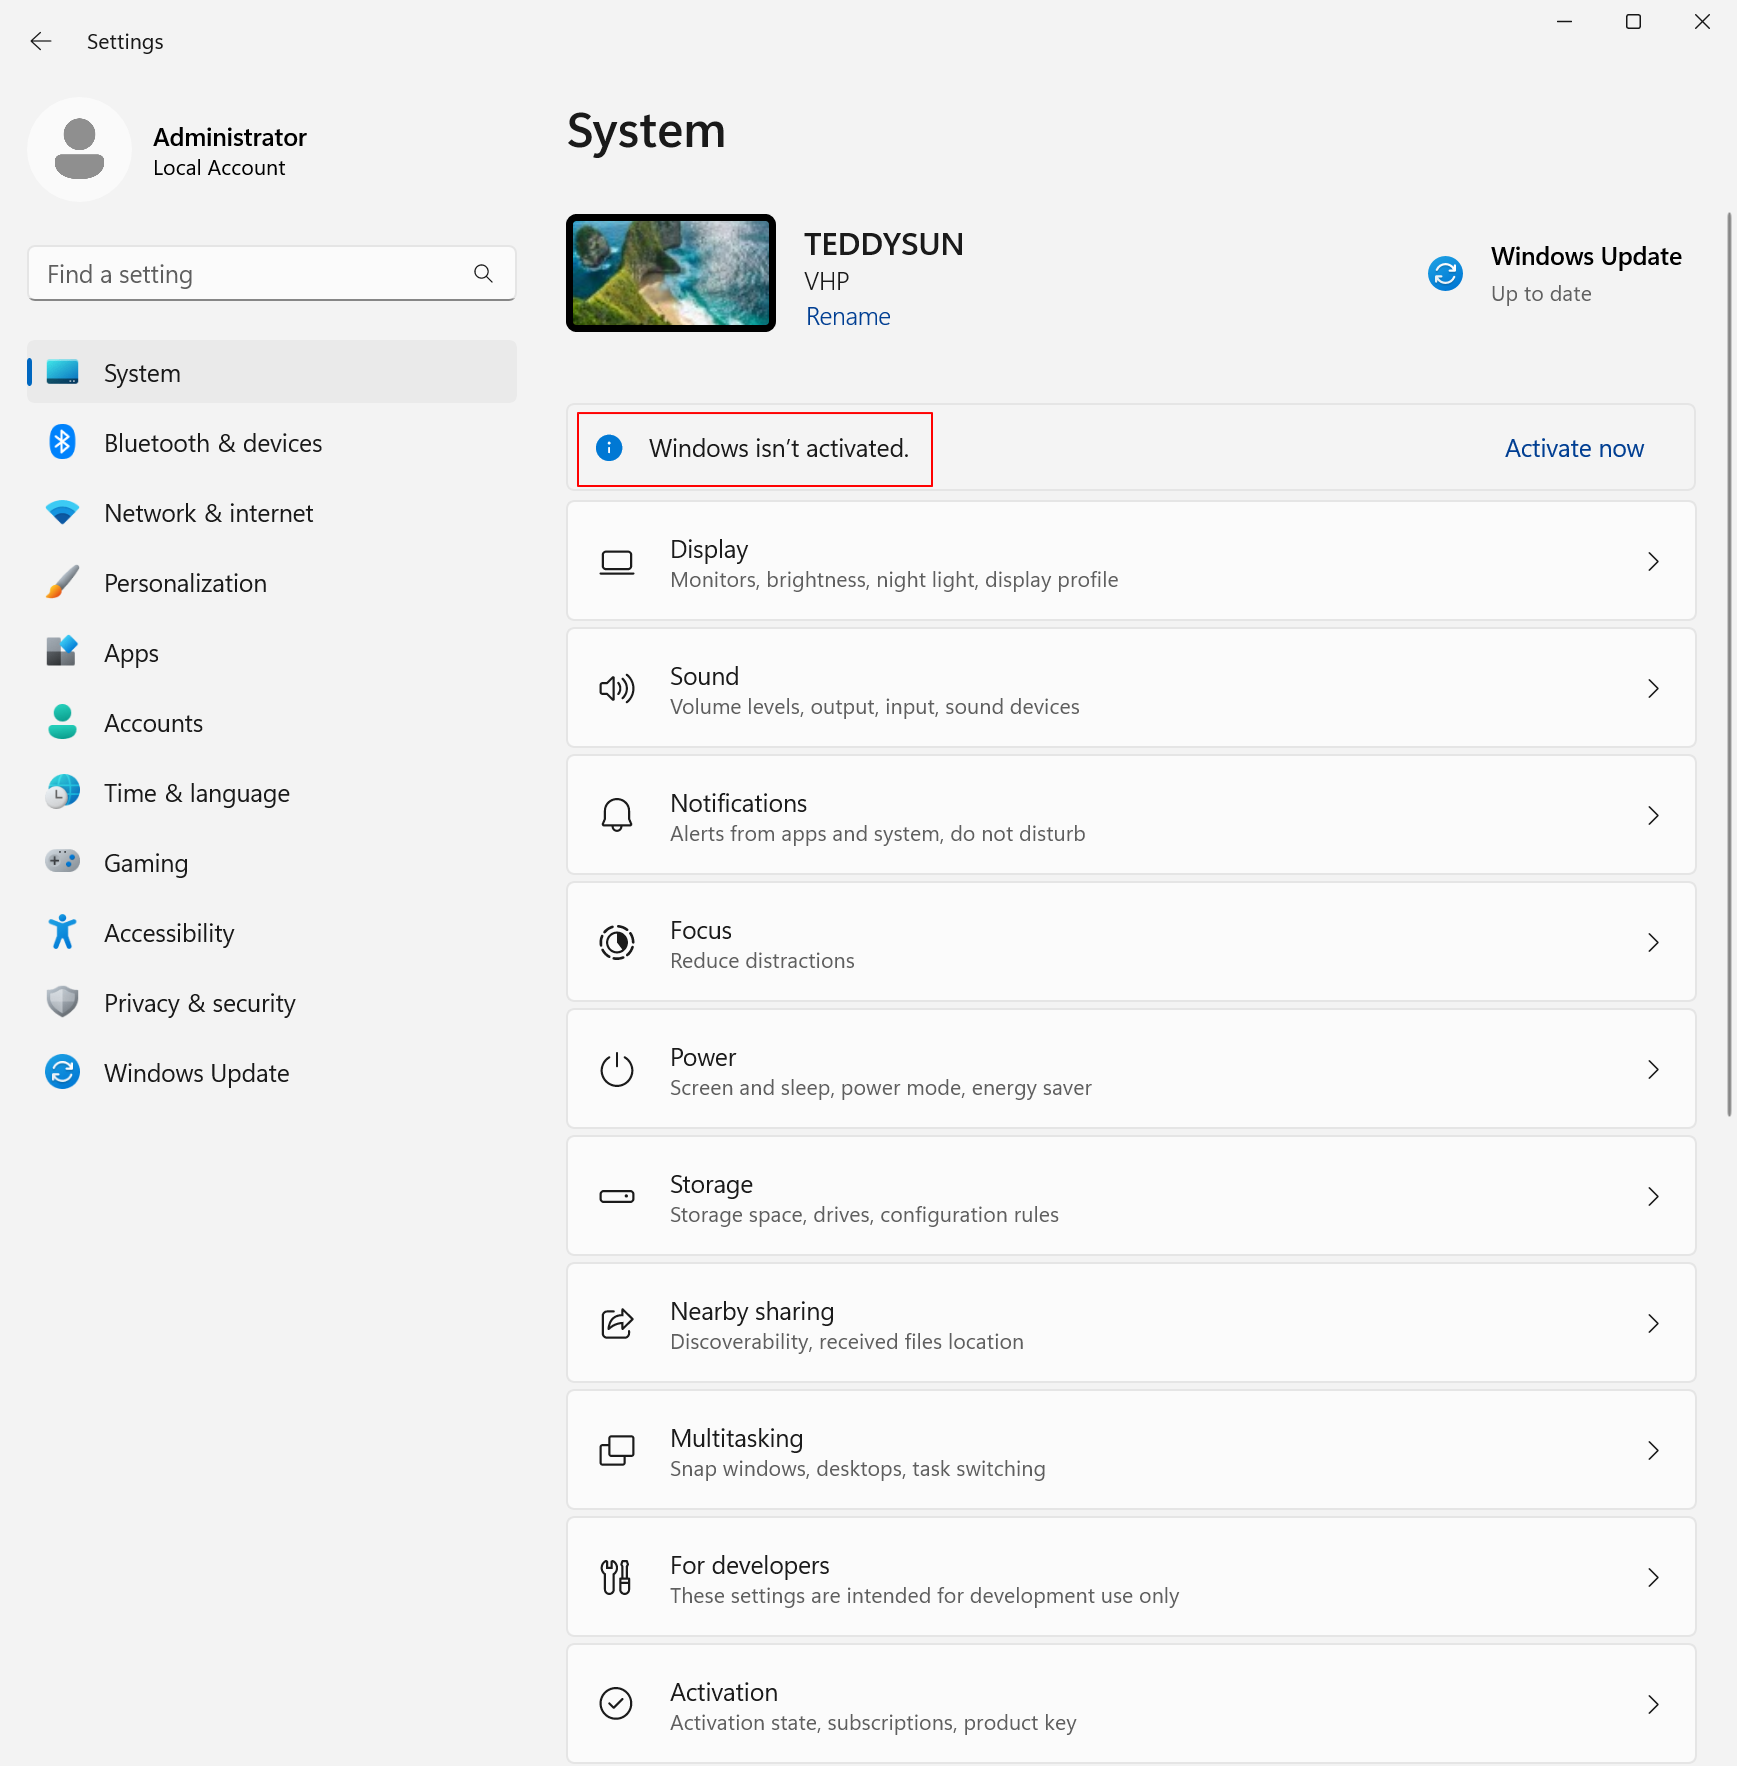This screenshot has width=1737, height=1766.
Task: Click the TEDDYSUN device name
Action: click(884, 245)
